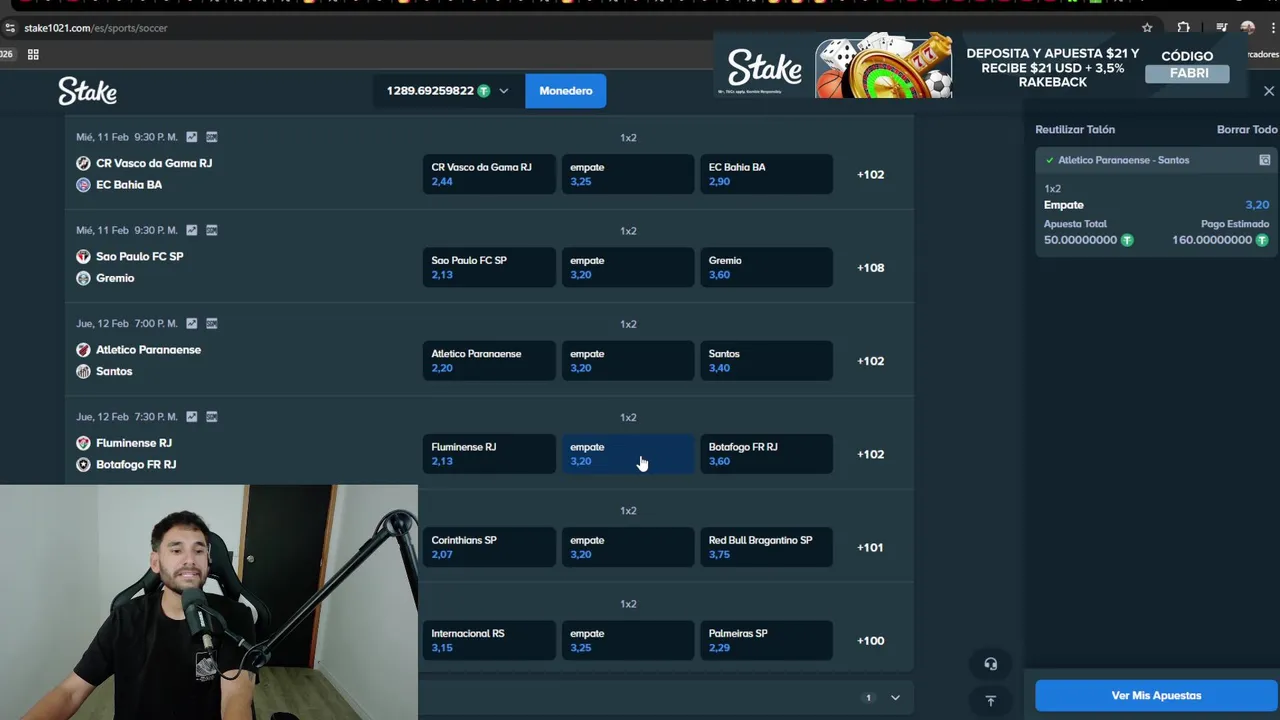The image size is (1280, 720).
Task: Click stats icon for Atletico Paranaense vs Santos
Action: [192, 323]
